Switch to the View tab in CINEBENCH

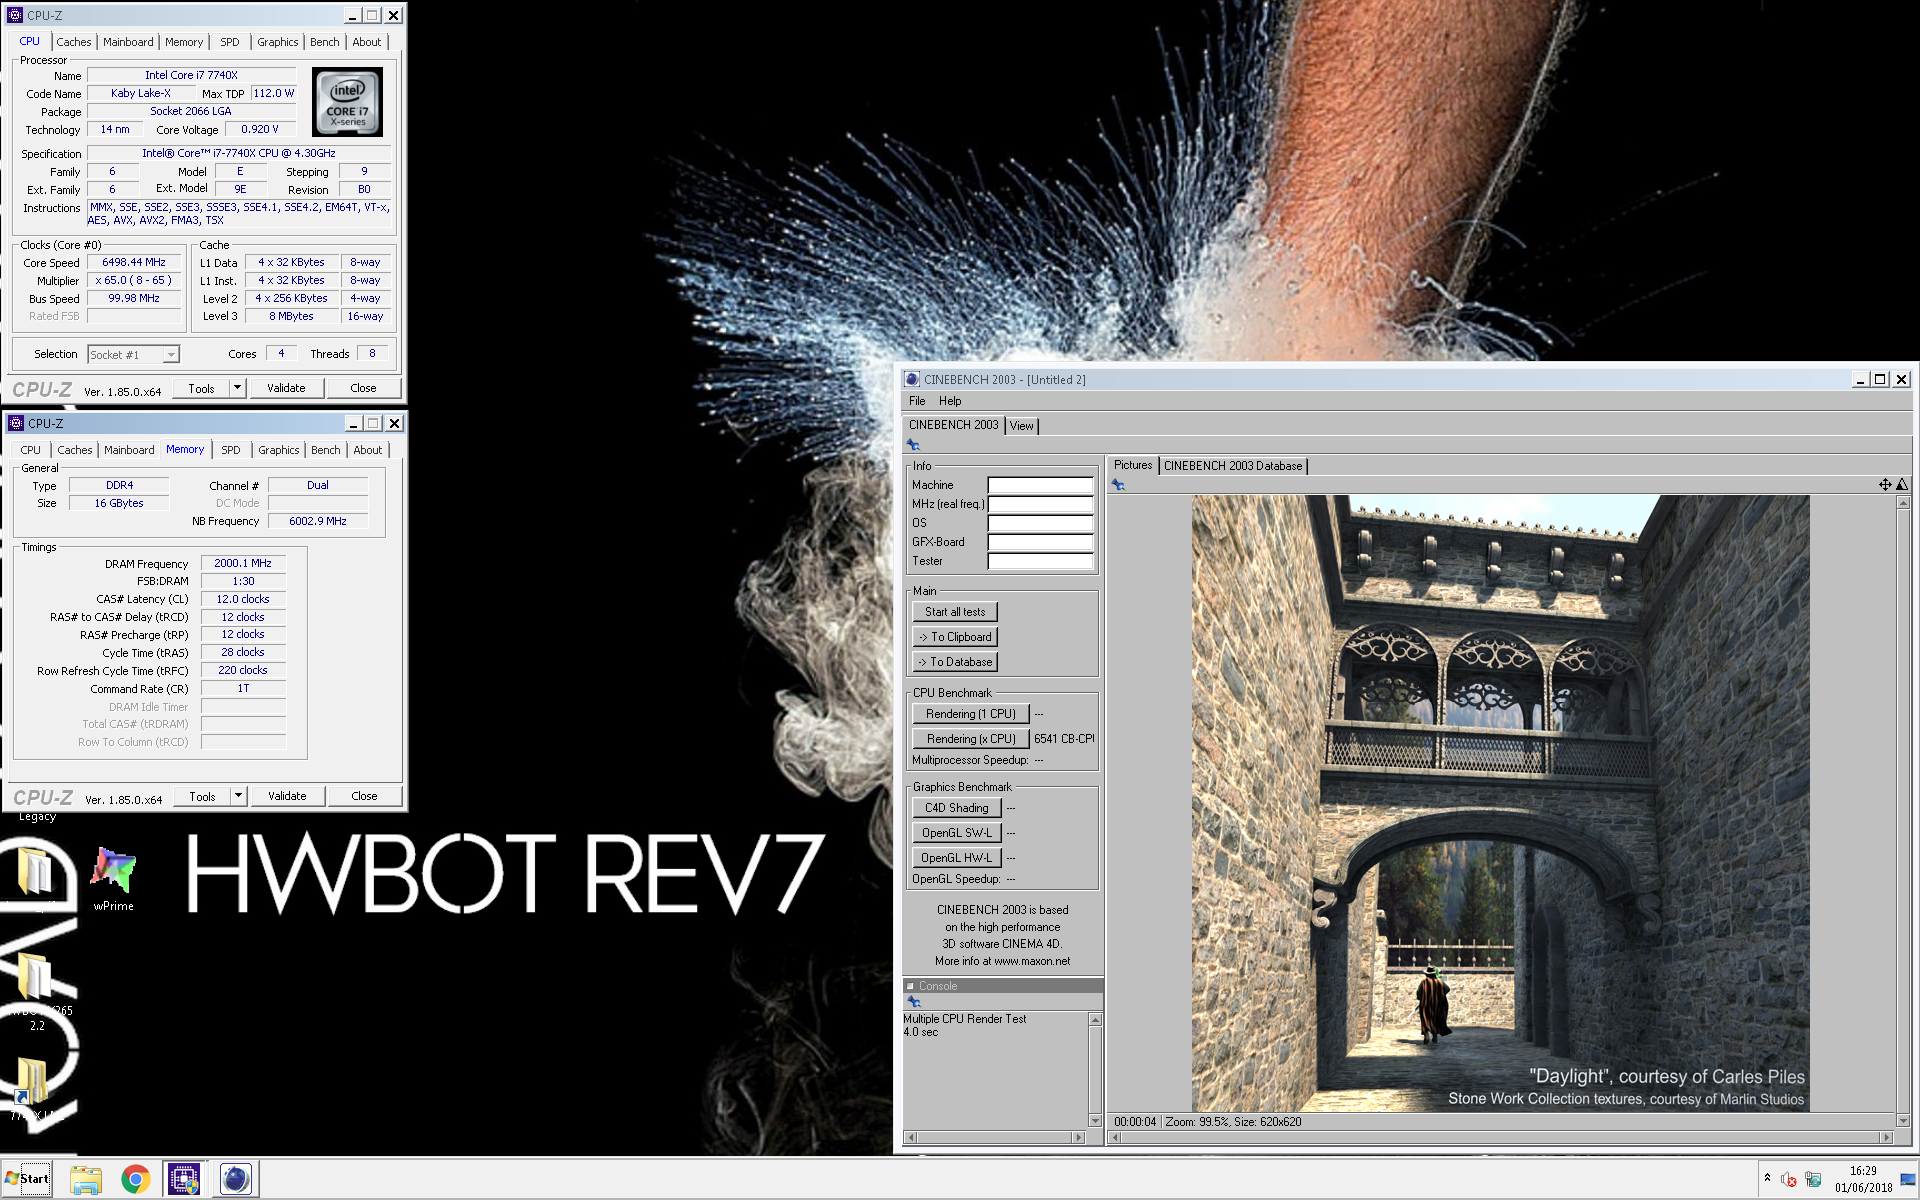point(1021,426)
